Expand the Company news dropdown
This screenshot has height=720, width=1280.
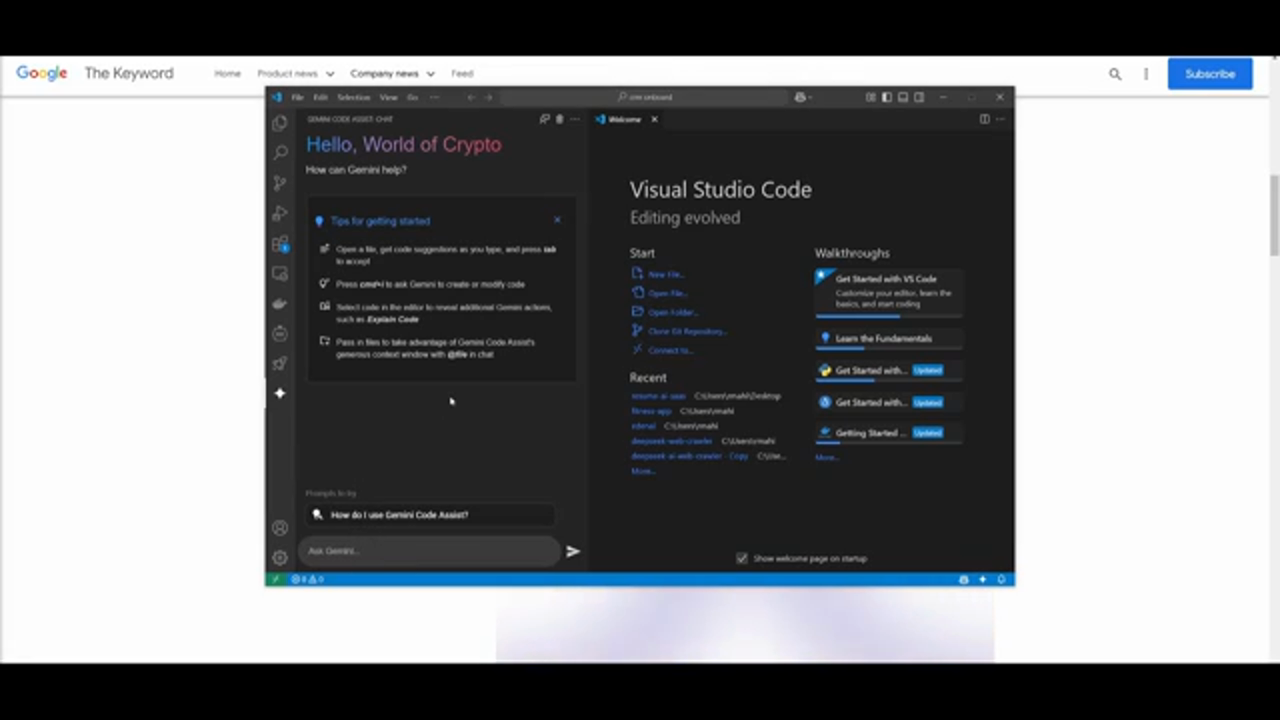pos(392,74)
